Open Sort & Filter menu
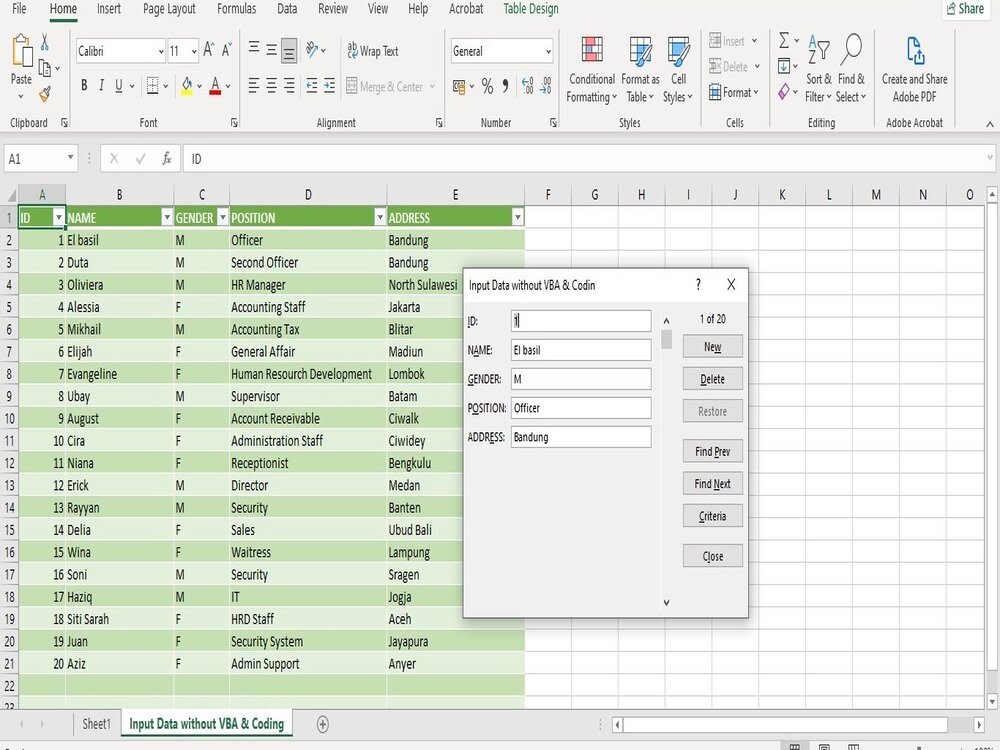Viewport: 1000px width, 750px height. (818, 69)
